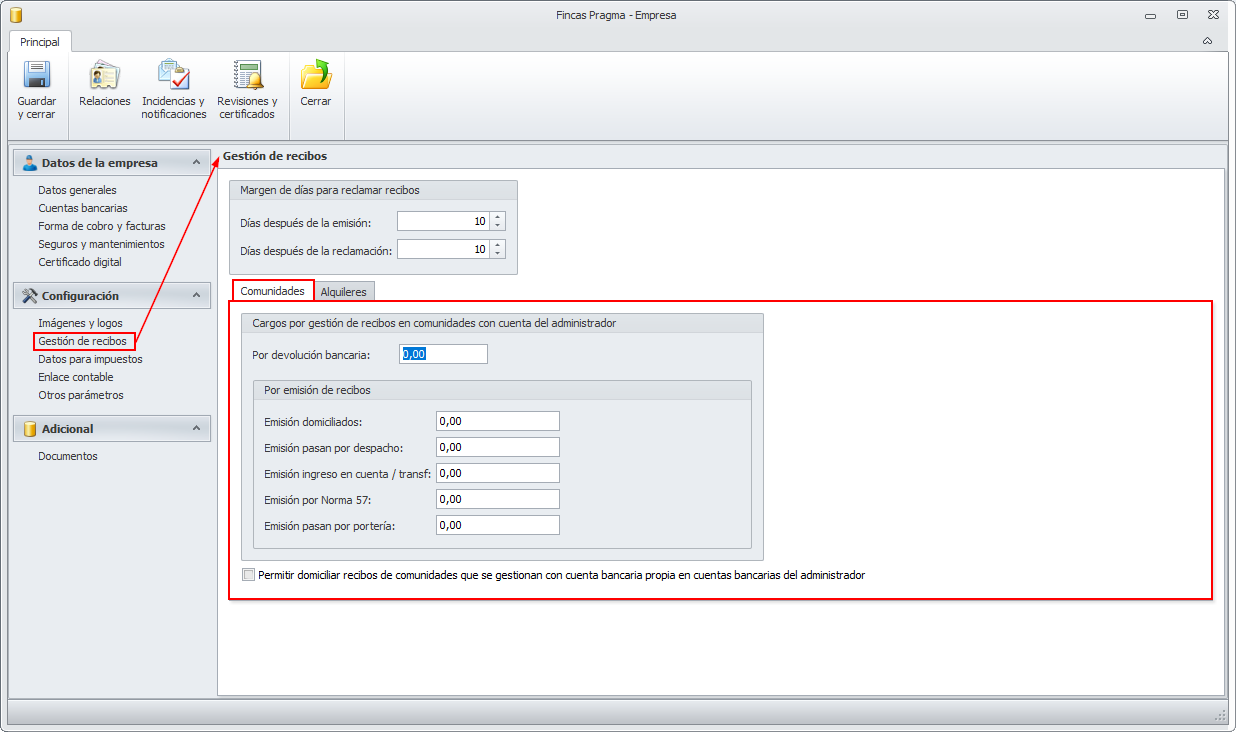The width and height of the screenshot is (1236, 732).
Task: Click the Días después de la reclamación field
Action: (443, 250)
